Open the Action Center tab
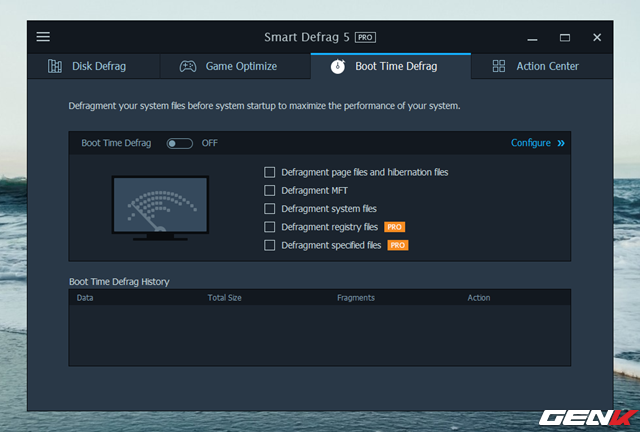640x432 pixels. tap(542, 66)
